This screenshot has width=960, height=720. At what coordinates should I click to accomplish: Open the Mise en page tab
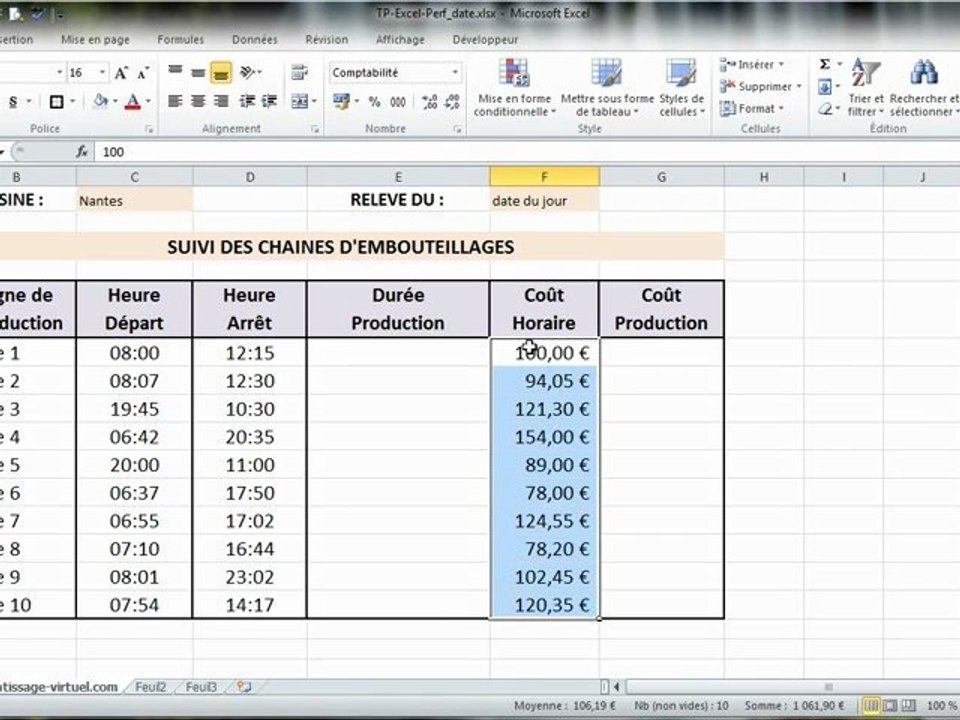[95, 39]
